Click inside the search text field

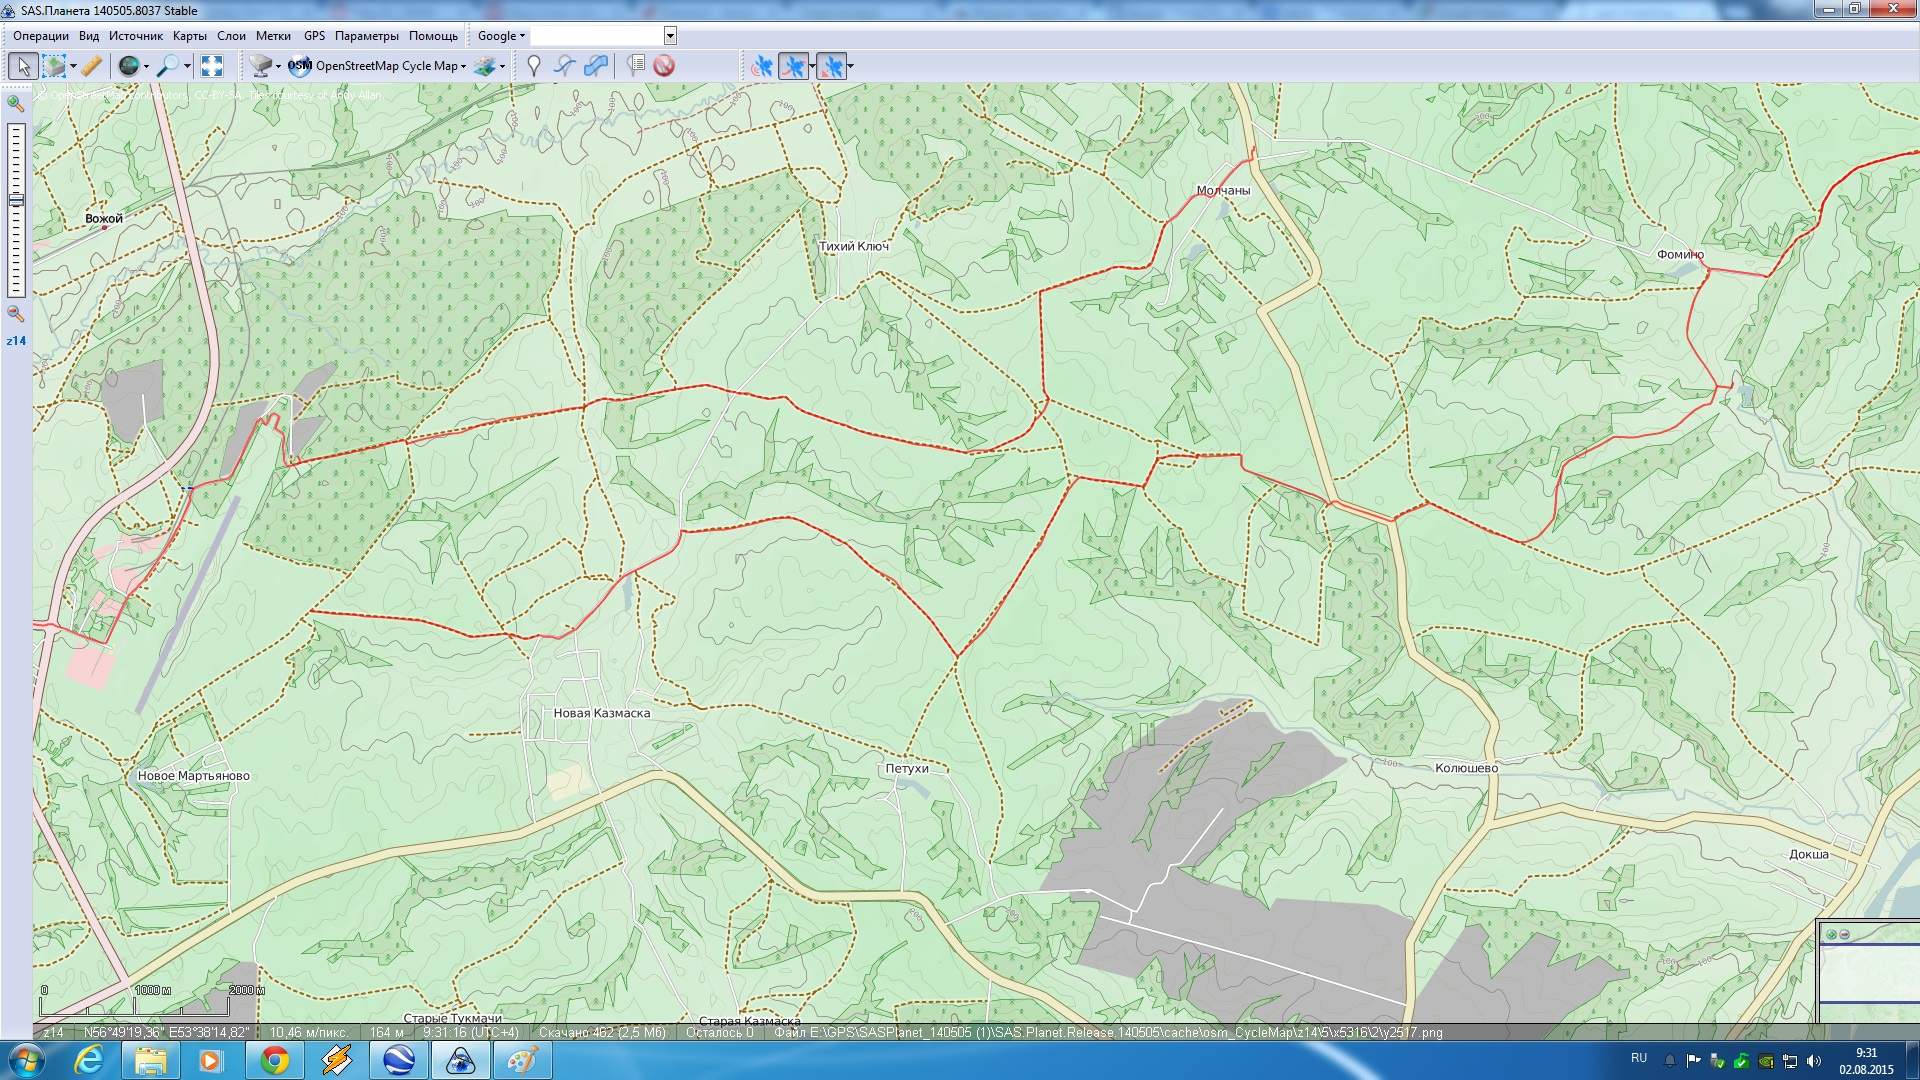click(x=597, y=36)
